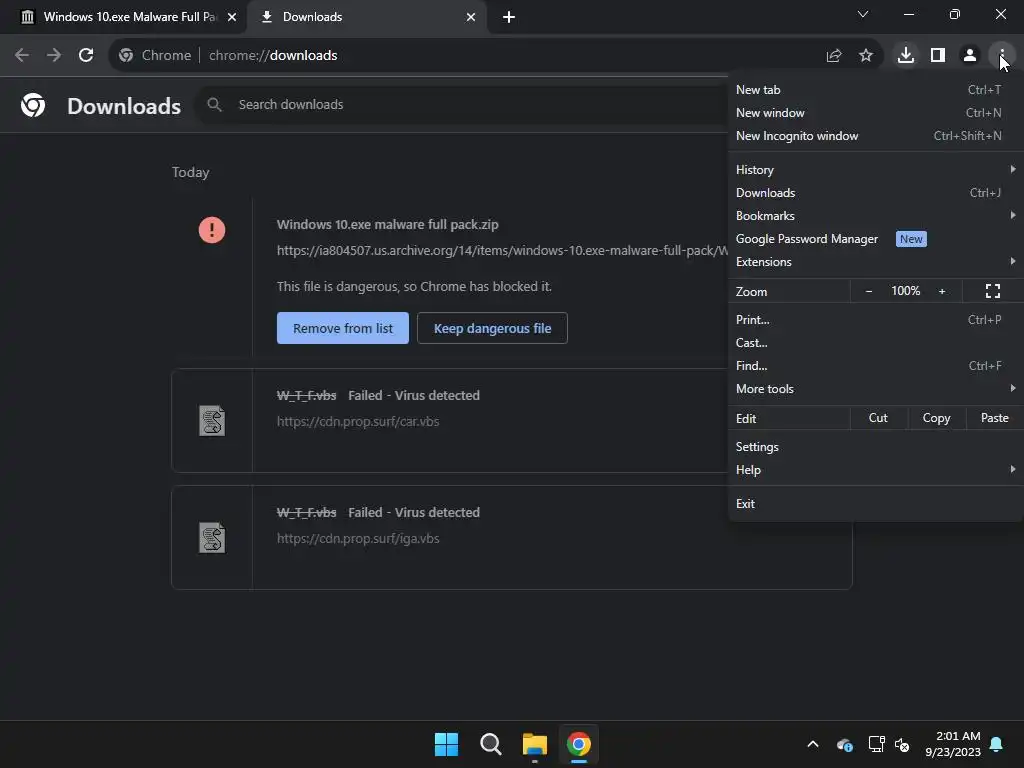The image size is (1024, 768).
Task: Toggle the side panel icon
Action: tap(938, 56)
